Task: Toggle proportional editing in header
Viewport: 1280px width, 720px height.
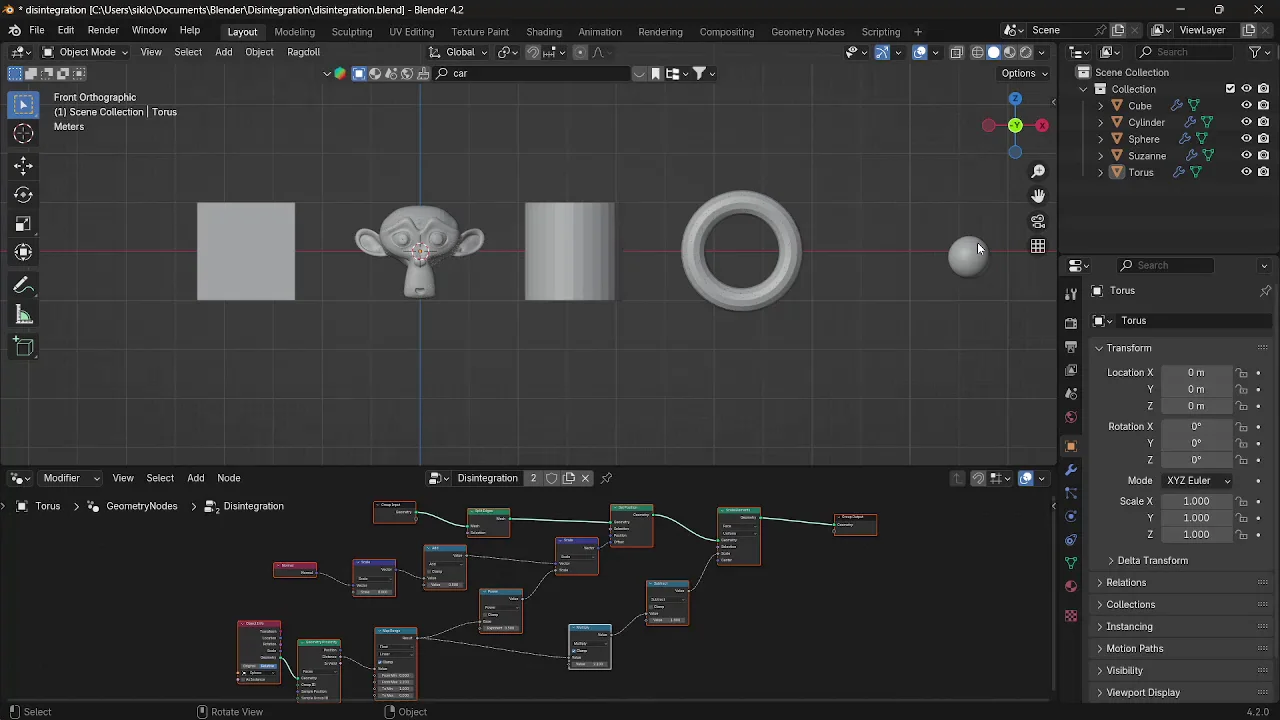Action: click(x=580, y=52)
